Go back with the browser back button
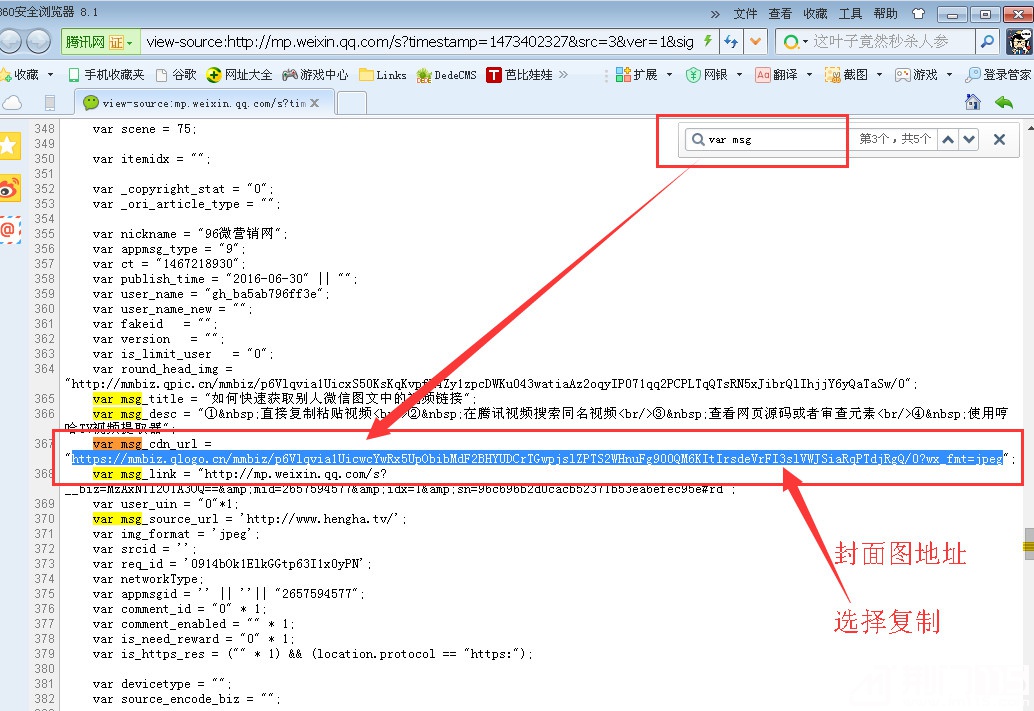The height and width of the screenshot is (711, 1034). [9, 42]
